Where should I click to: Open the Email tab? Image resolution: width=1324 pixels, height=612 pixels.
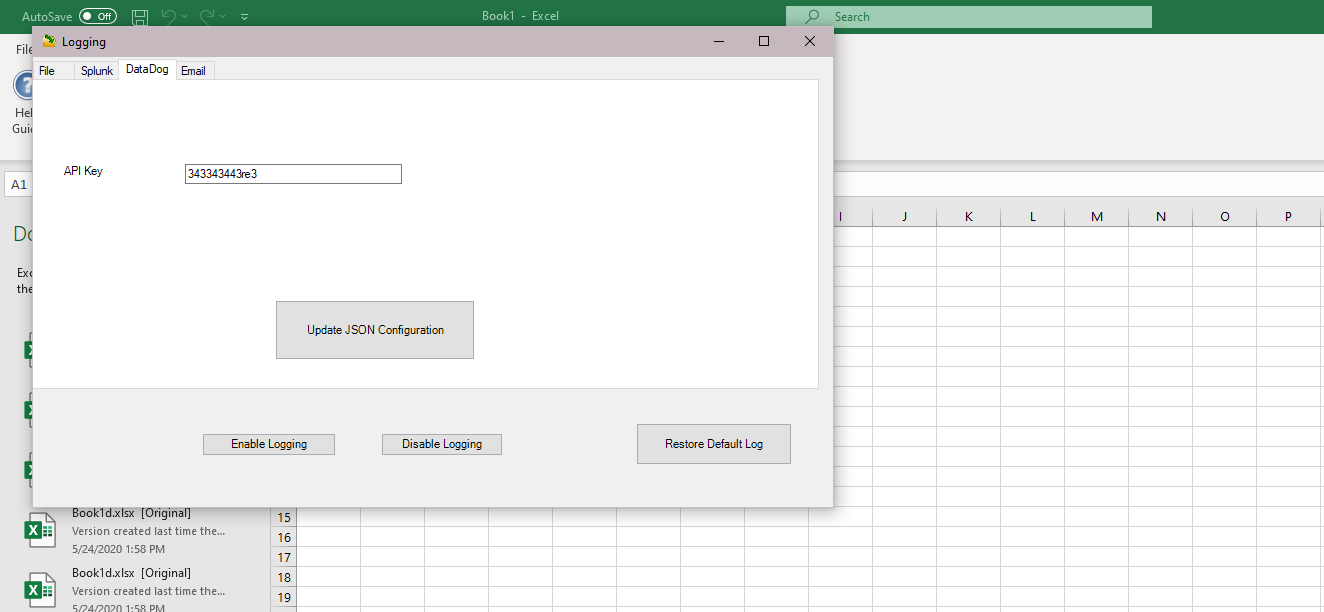194,71
